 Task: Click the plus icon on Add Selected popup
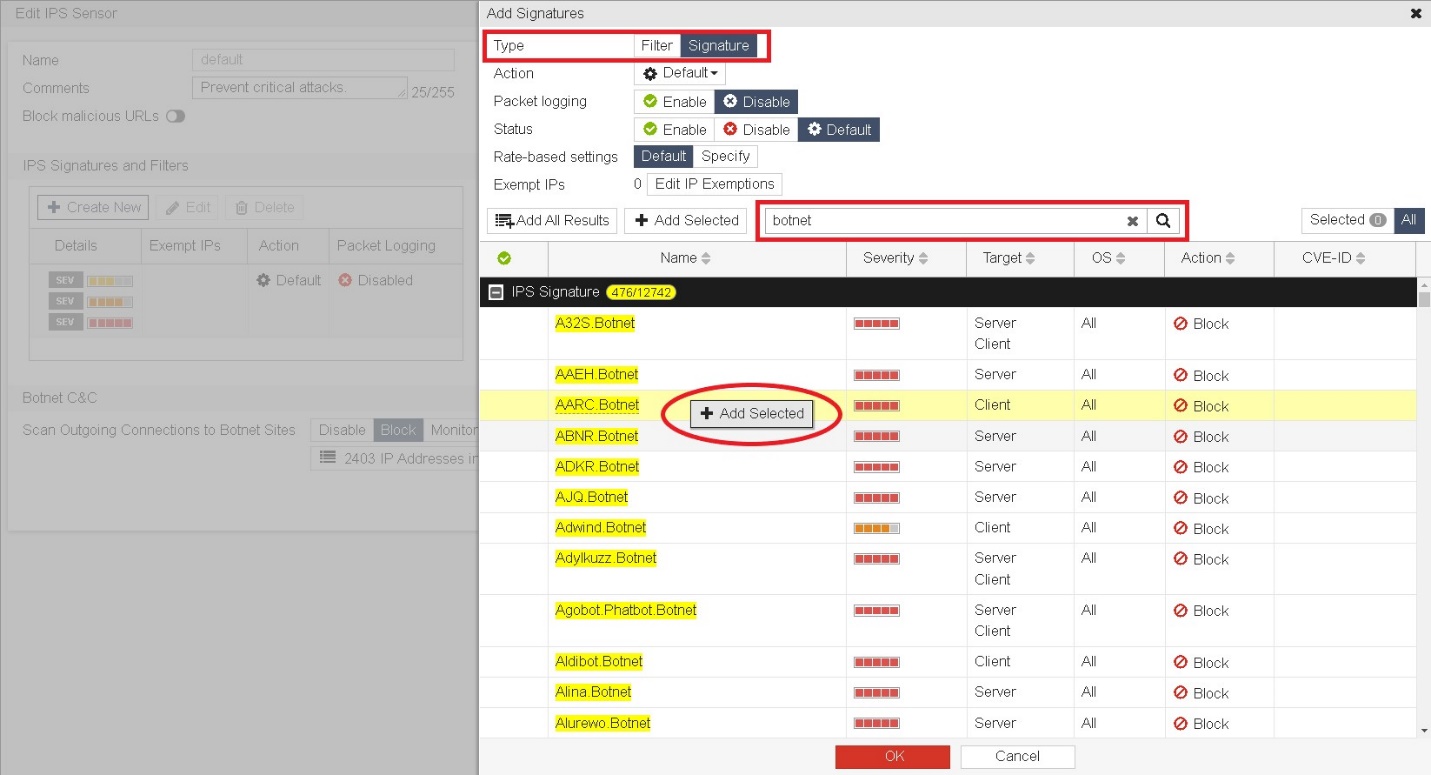706,412
